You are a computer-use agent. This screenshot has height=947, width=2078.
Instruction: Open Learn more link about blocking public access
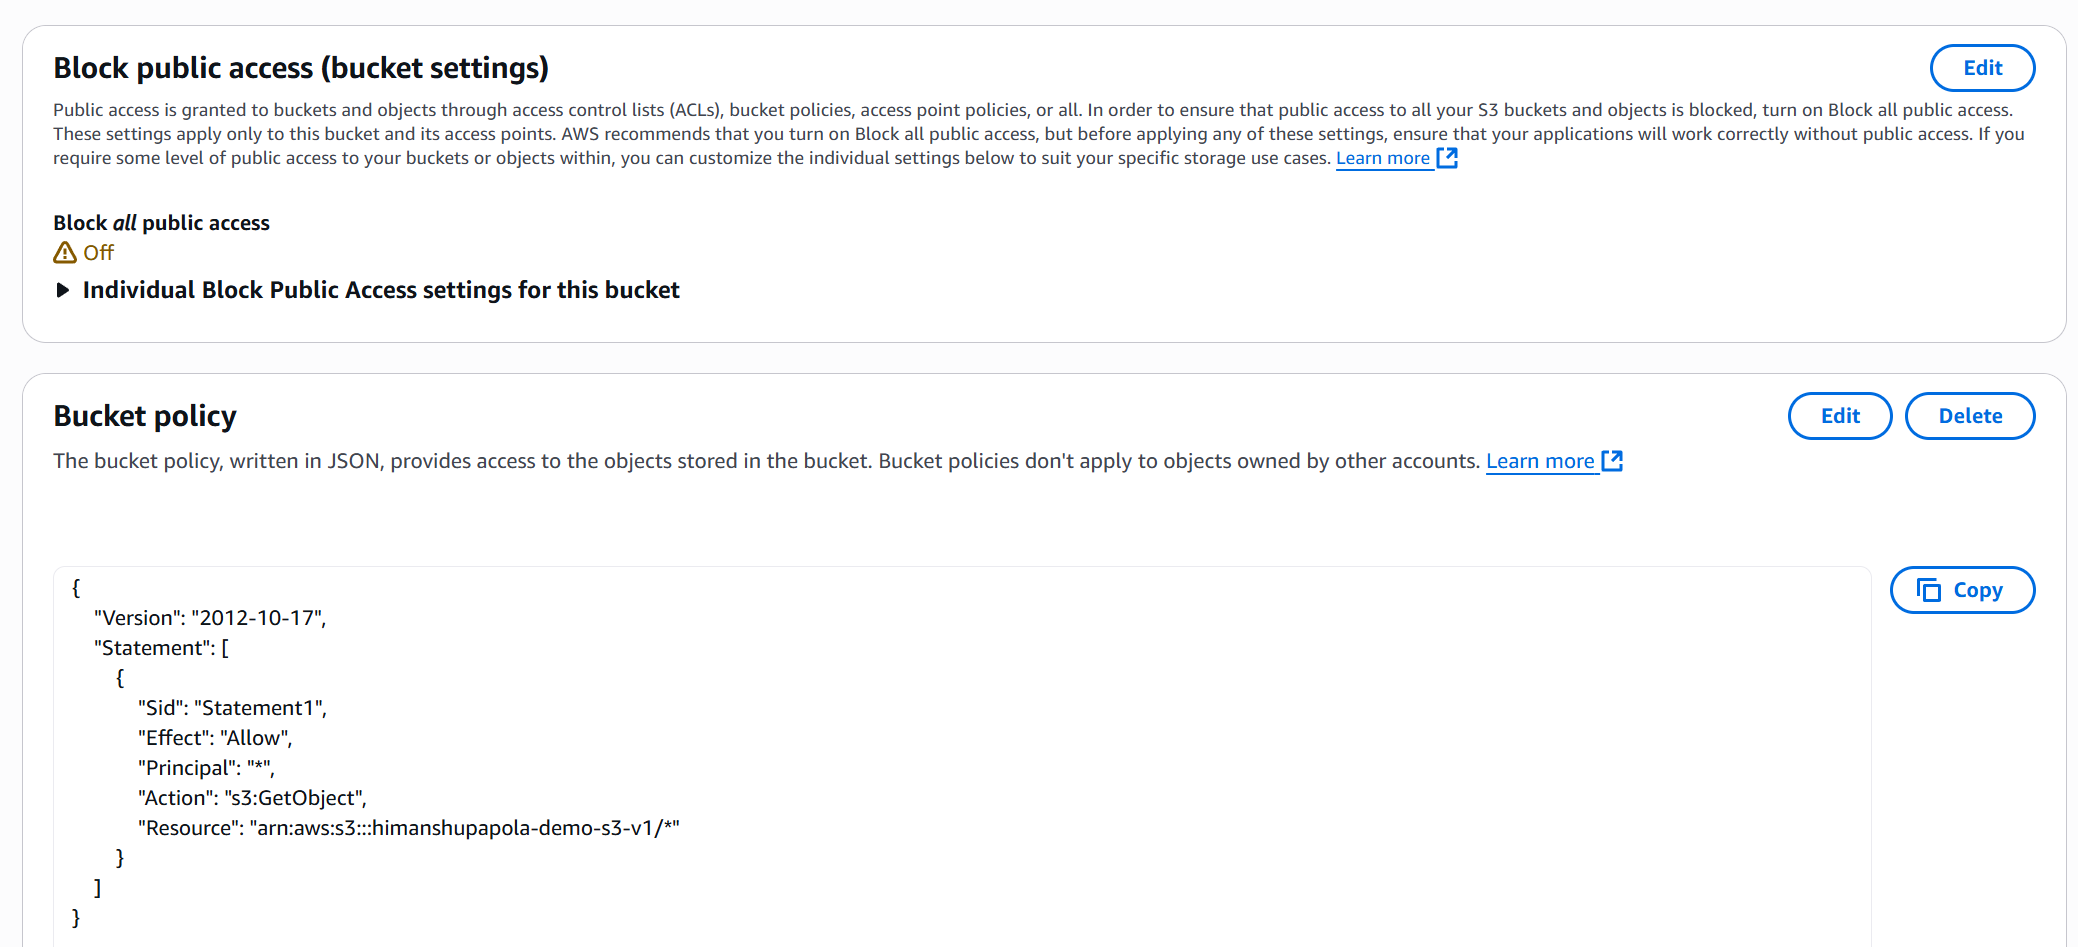point(1382,158)
